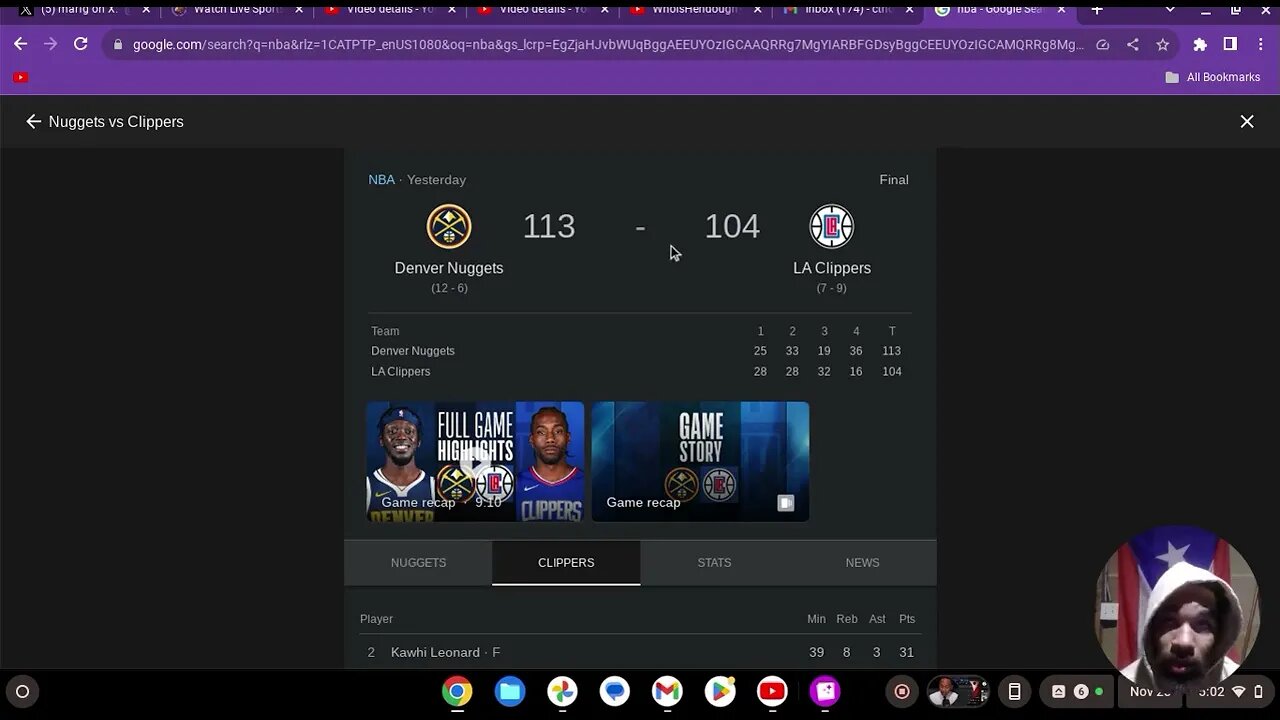Stop the screen recording

coord(902,691)
